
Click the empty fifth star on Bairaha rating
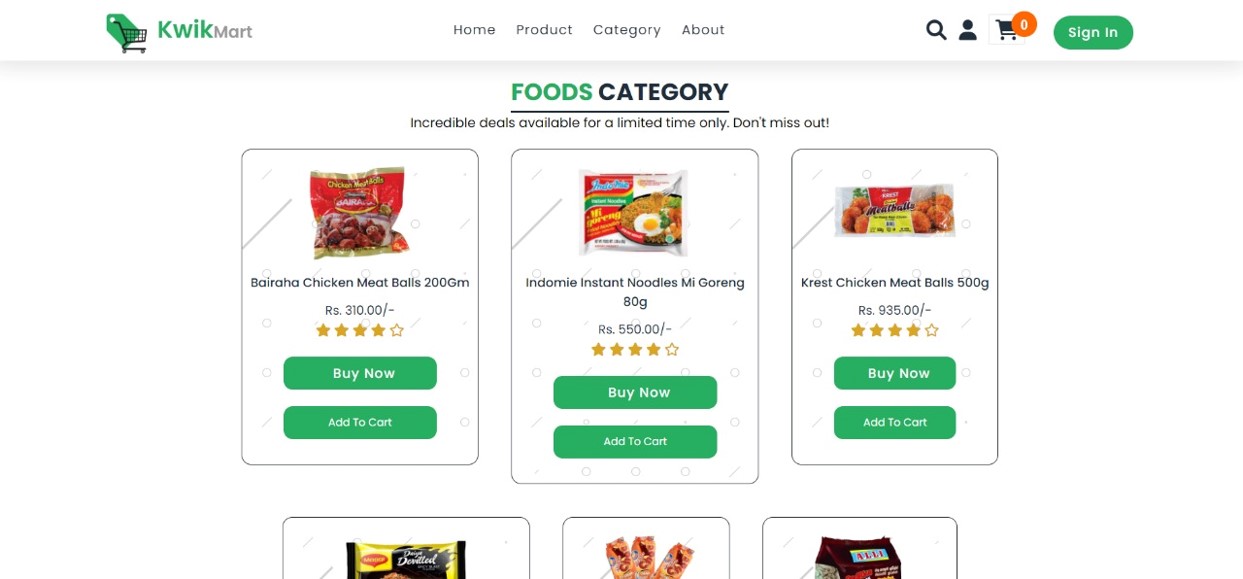397,329
